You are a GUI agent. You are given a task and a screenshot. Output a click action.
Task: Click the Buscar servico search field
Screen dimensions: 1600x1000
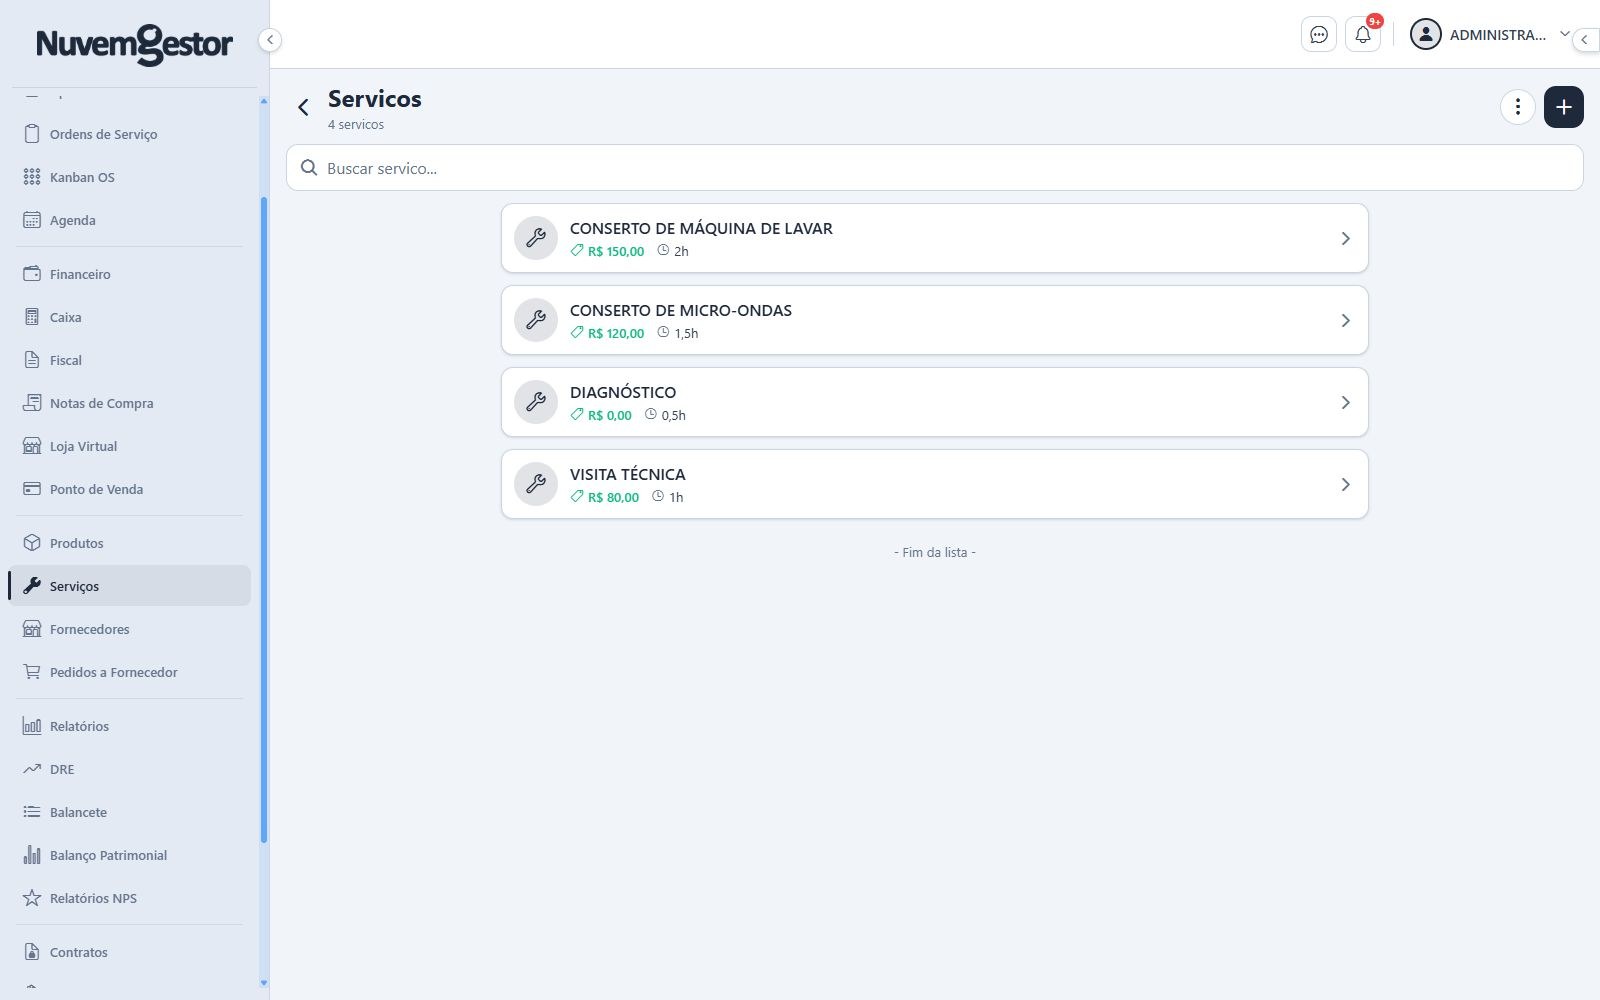(934, 168)
